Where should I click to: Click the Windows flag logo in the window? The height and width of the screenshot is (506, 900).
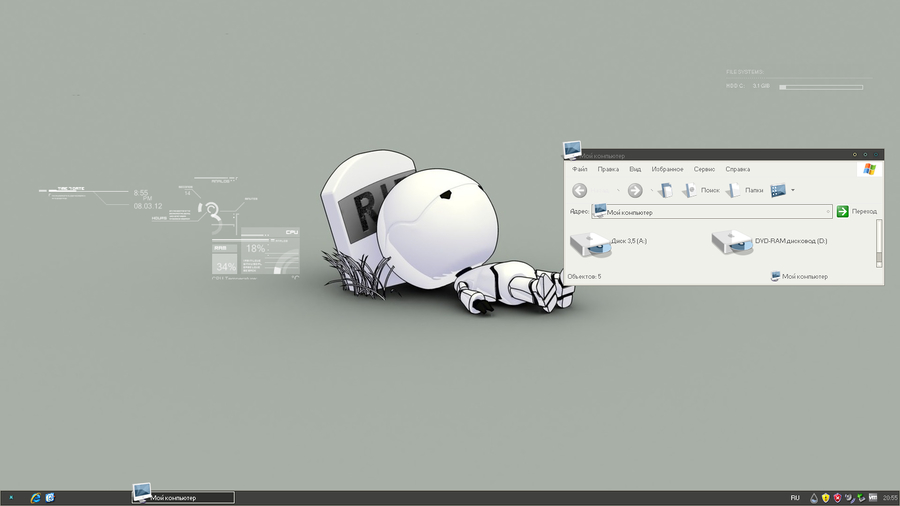tap(869, 169)
